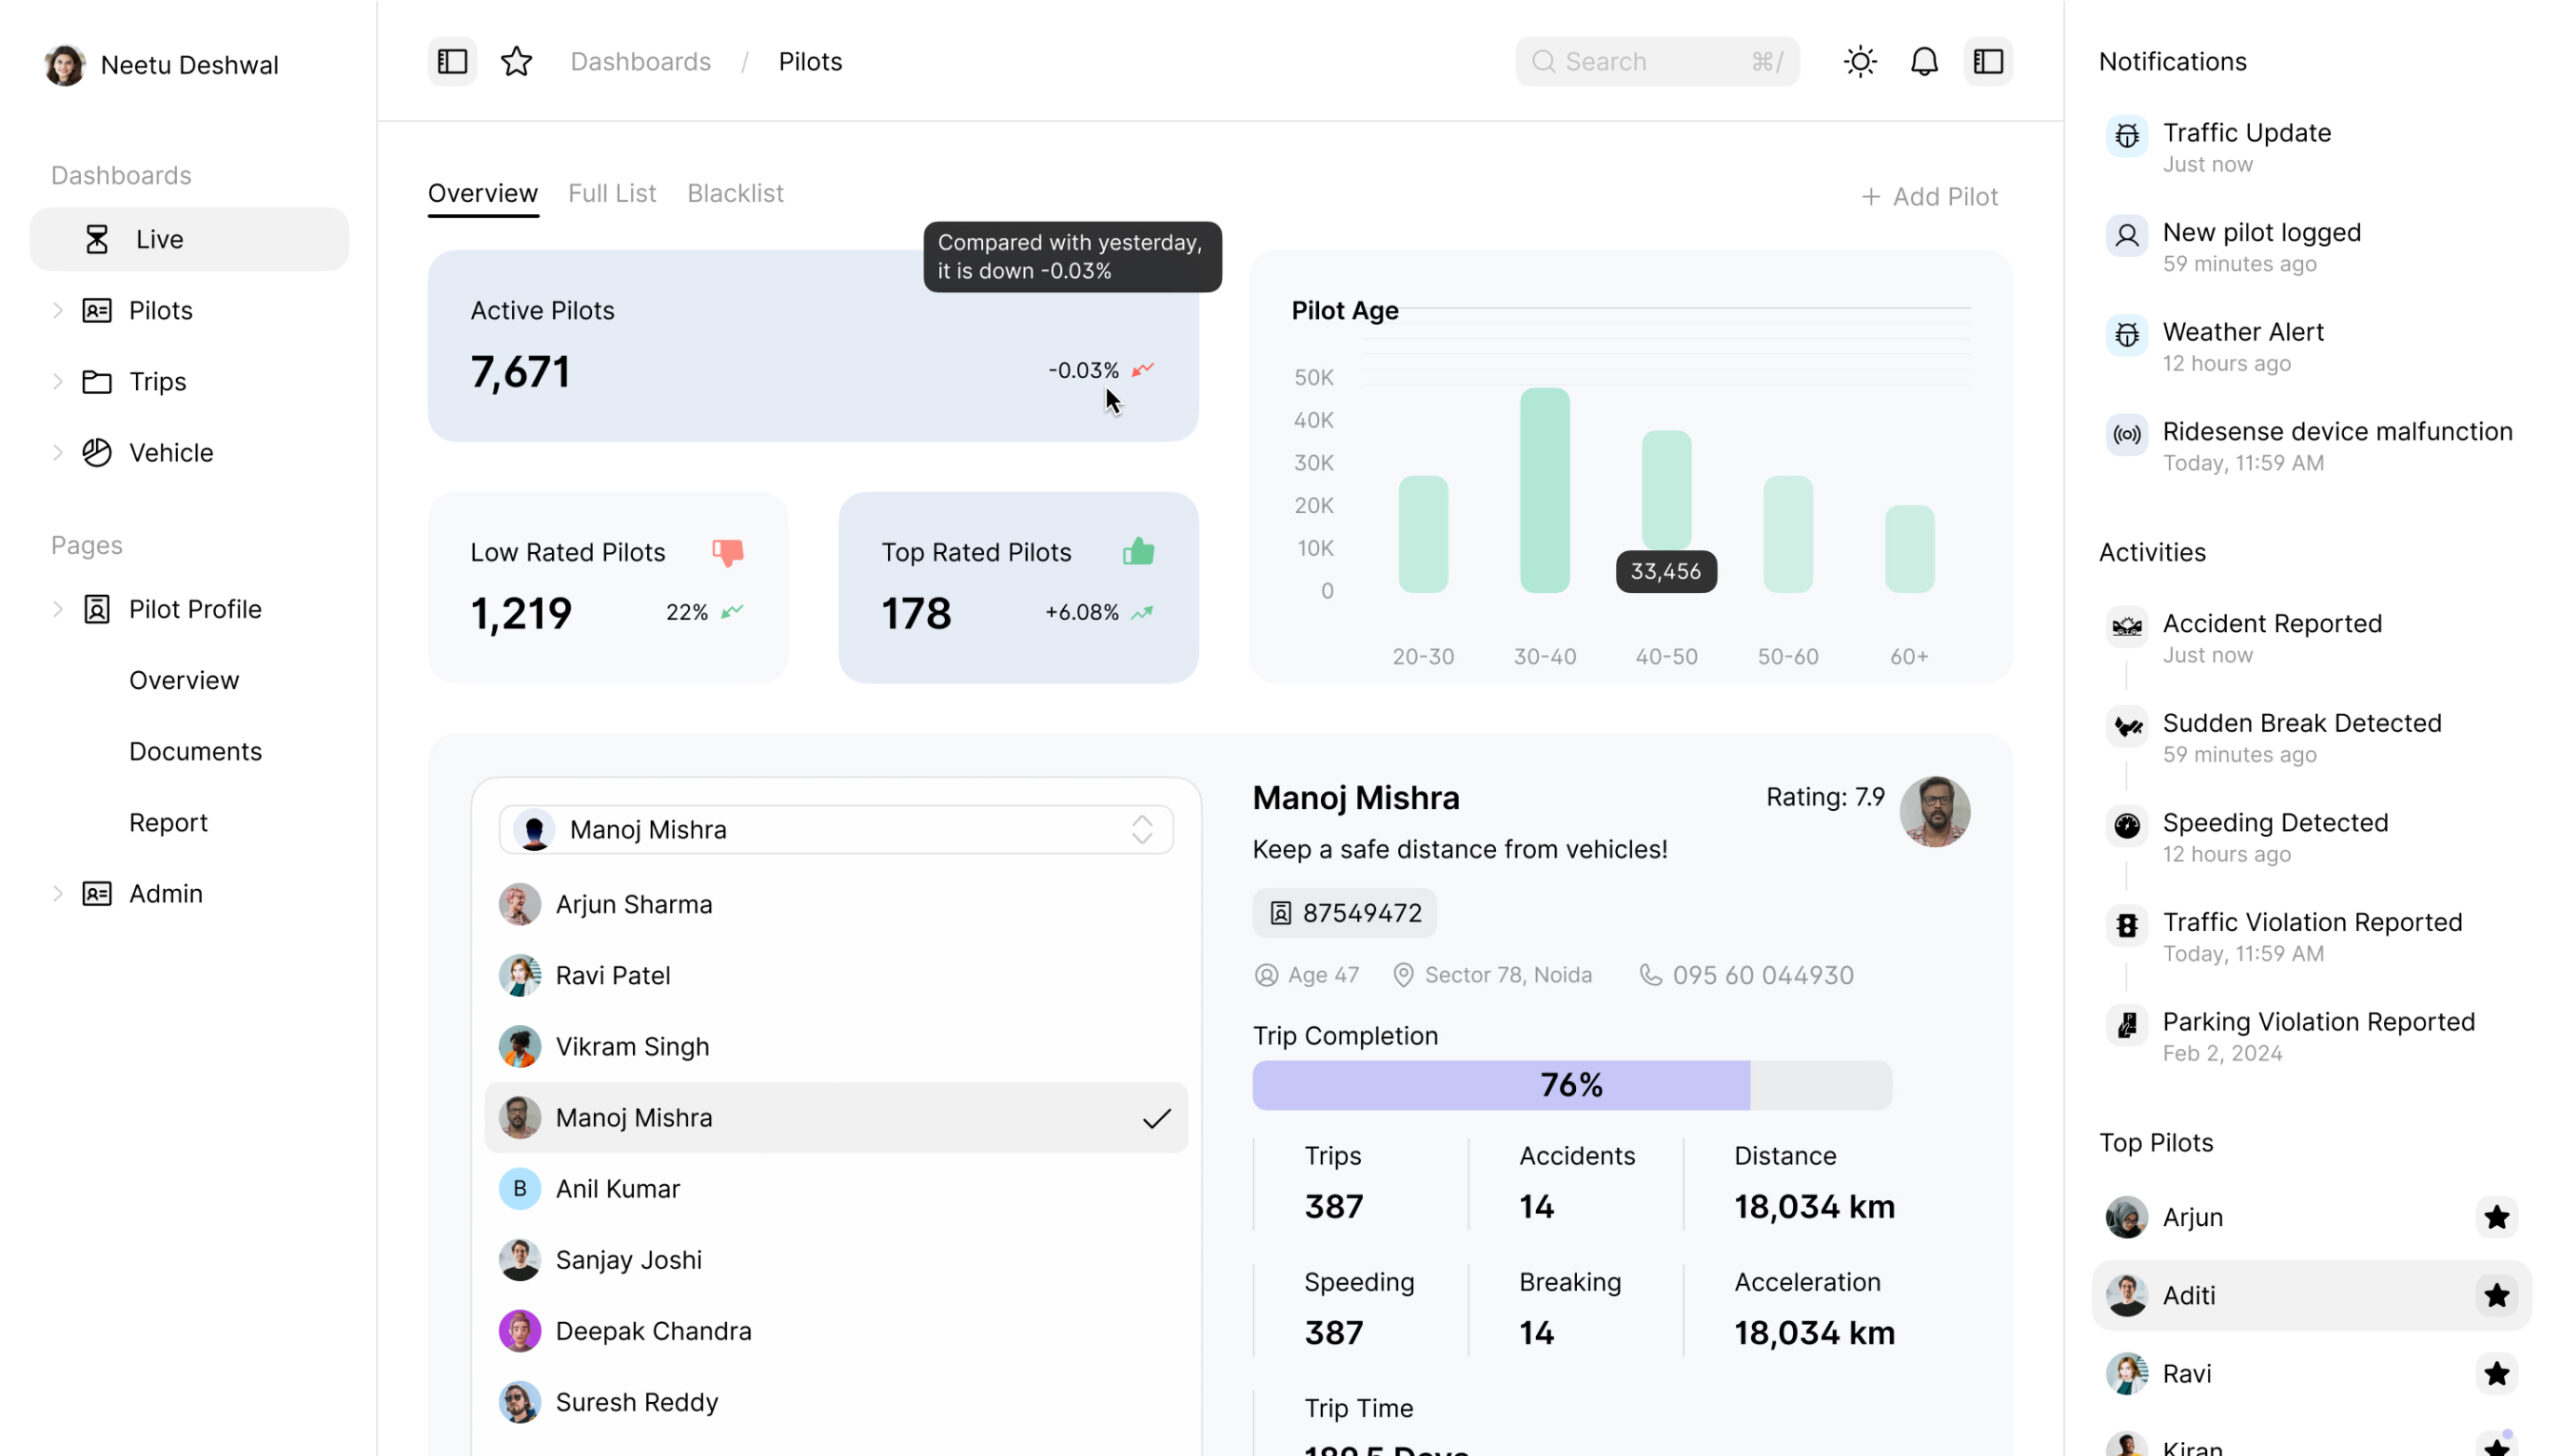The width and height of the screenshot is (2560, 1456).
Task: Click the Trips folder icon
Action: 97,381
